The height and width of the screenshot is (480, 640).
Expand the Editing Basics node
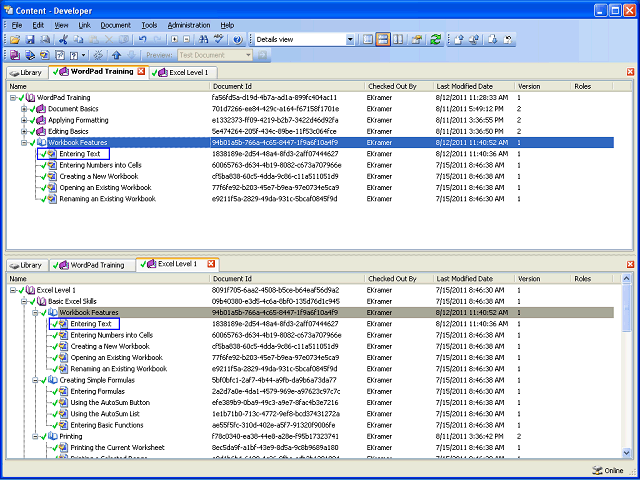click(24, 131)
